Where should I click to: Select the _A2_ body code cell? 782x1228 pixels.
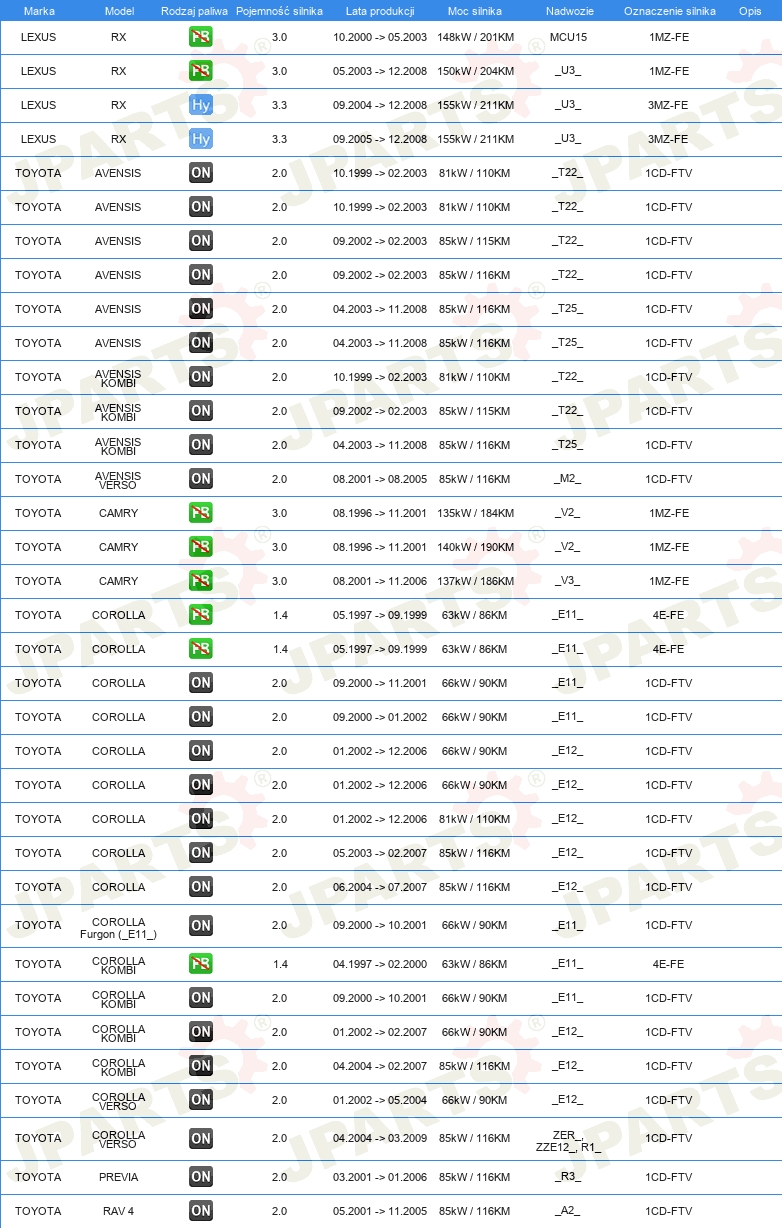coord(568,1211)
